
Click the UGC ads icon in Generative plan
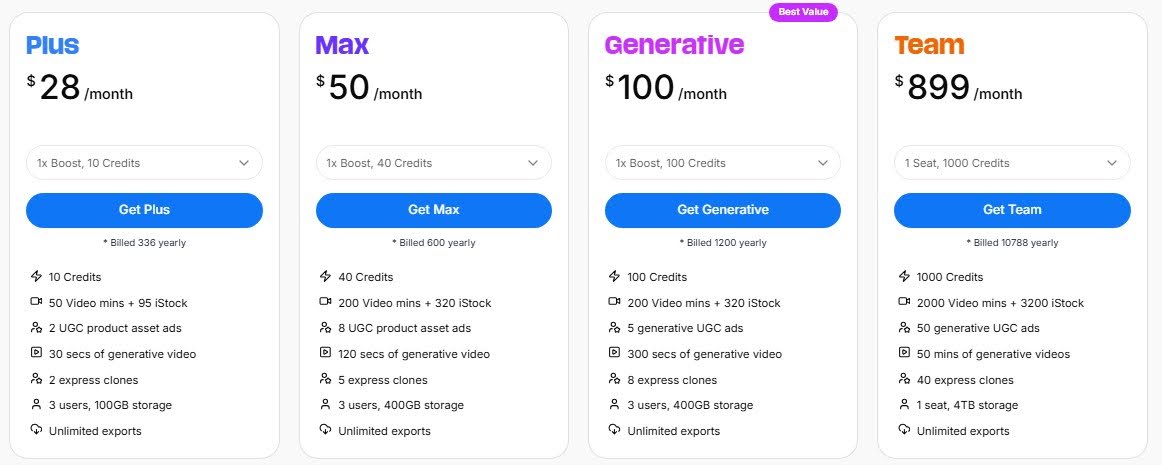pos(614,328)
